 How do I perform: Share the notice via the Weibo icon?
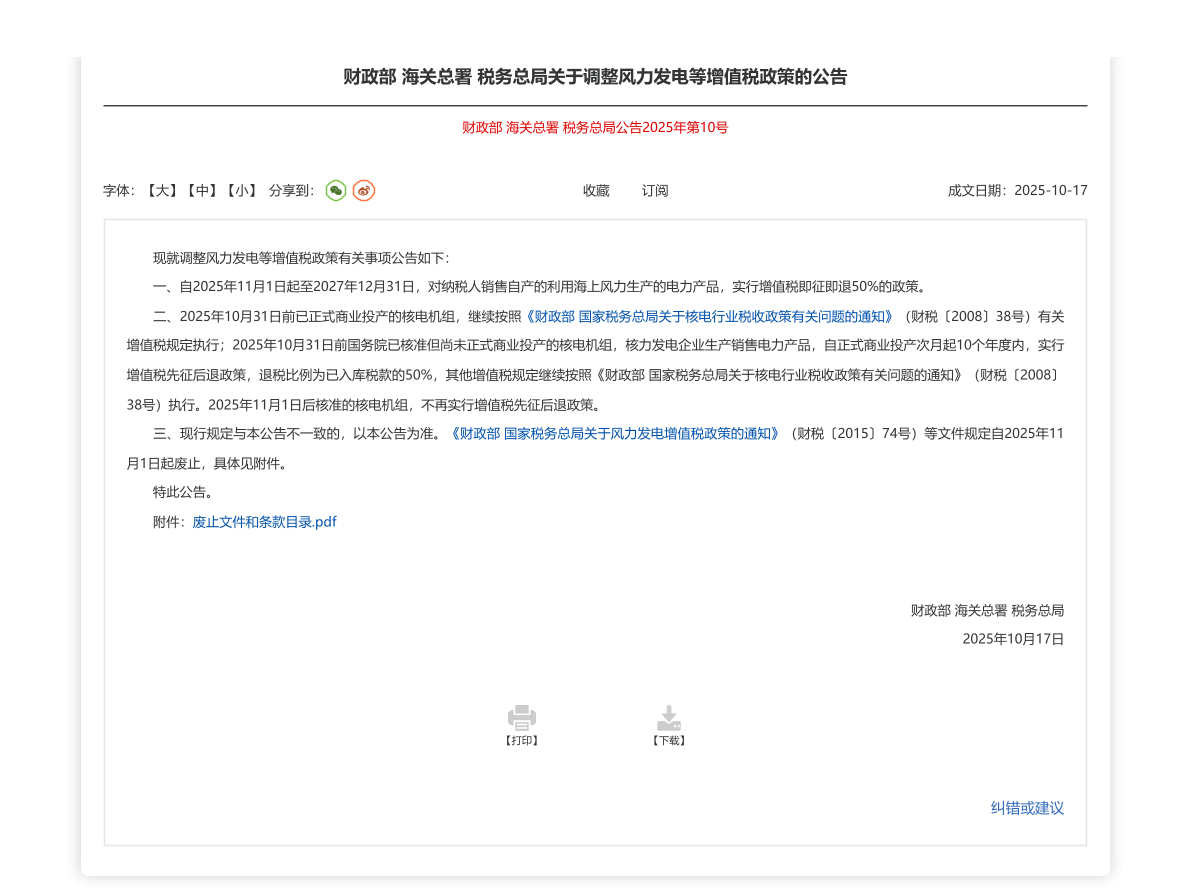[x=364, y=190]
